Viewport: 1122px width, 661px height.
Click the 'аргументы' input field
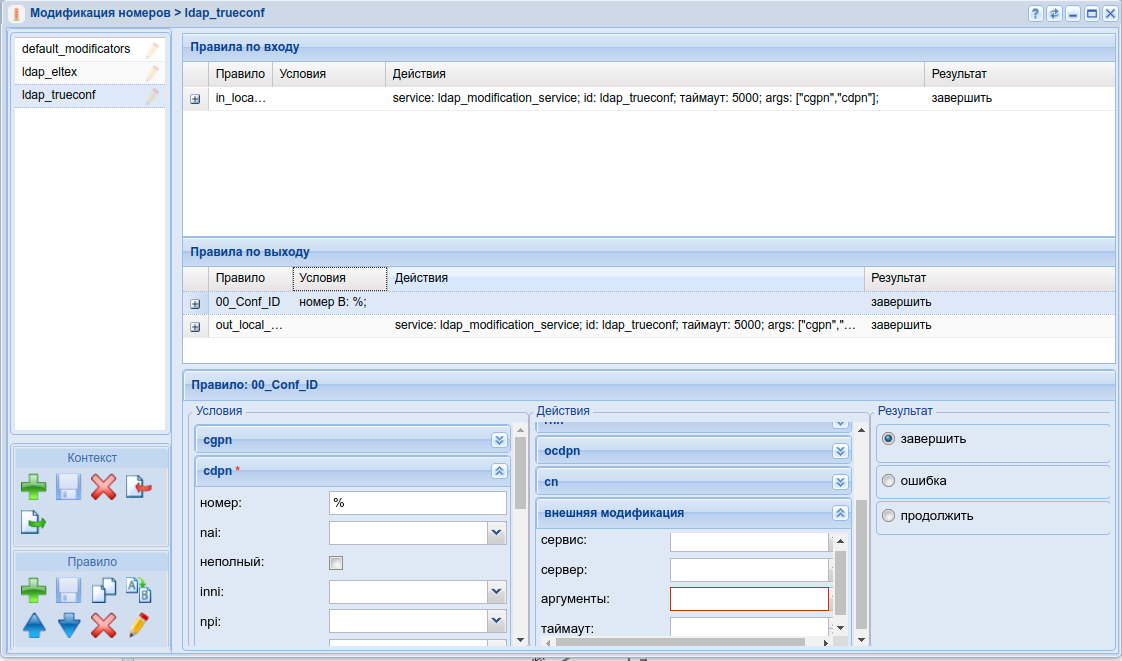[x=749, y=599]
